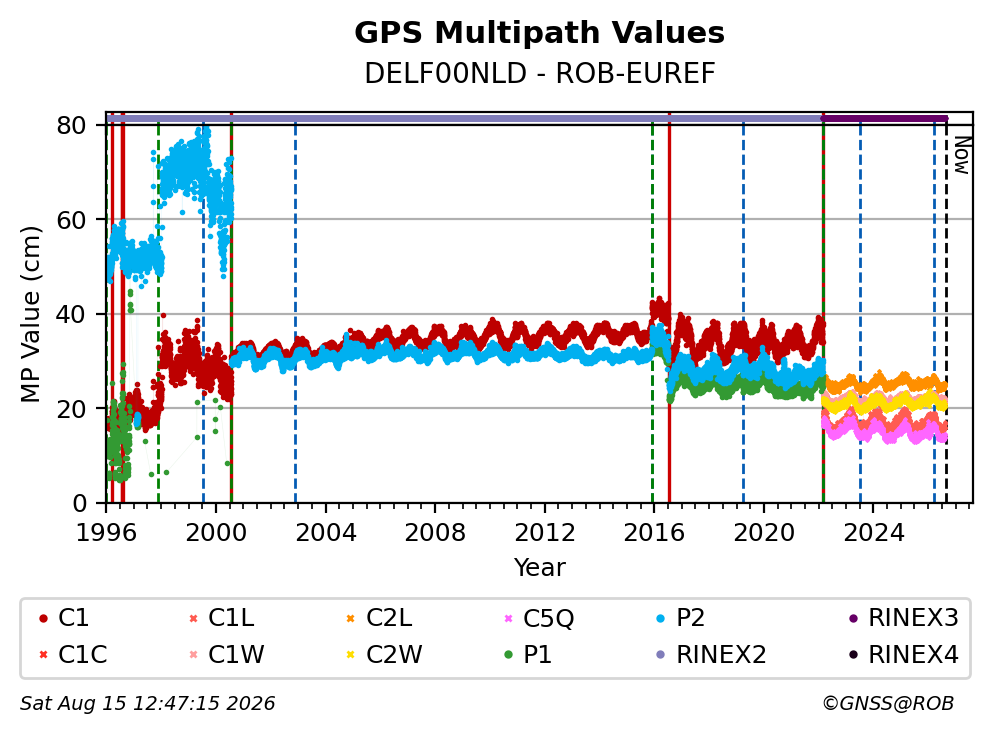This screenshot has height=734, width=992.
Task: Click the dark purple RINEX3 bar at top
Action: 884,118
